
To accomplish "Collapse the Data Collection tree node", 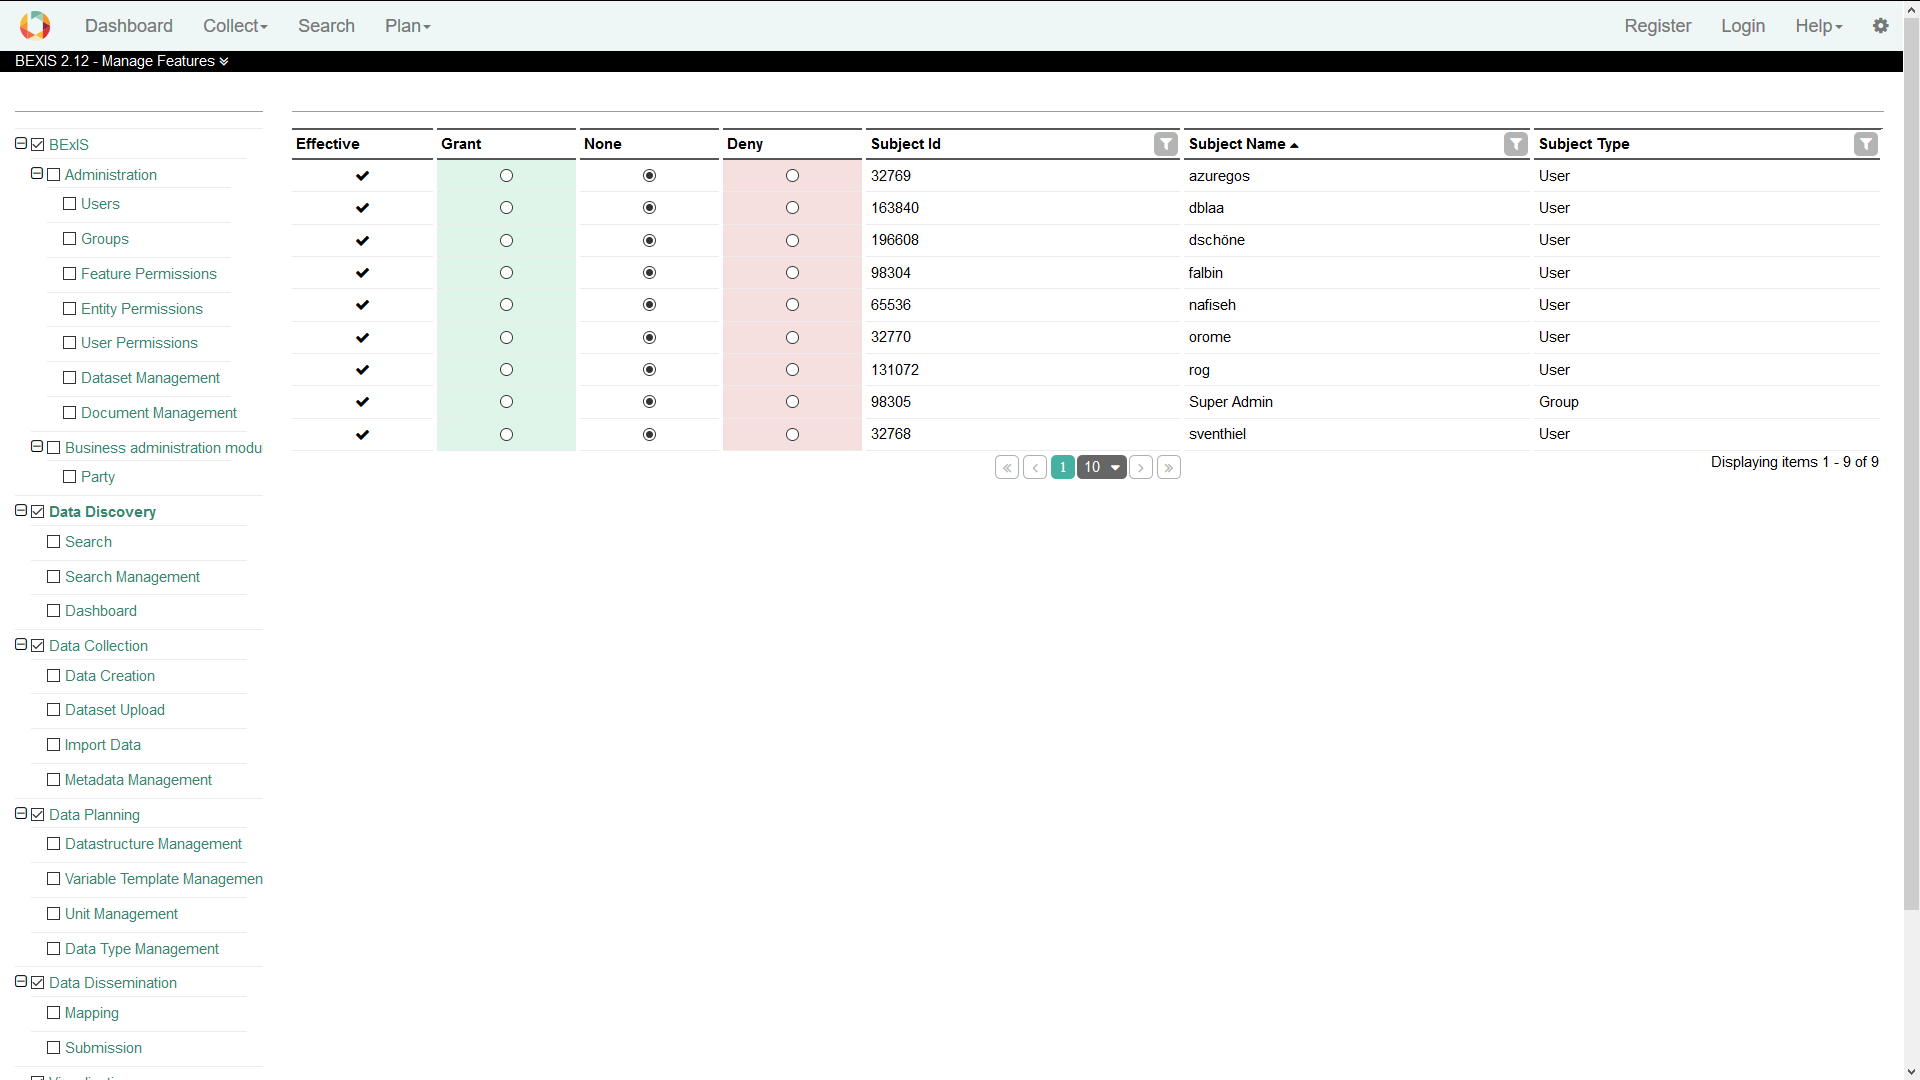I will coord(21,645).
